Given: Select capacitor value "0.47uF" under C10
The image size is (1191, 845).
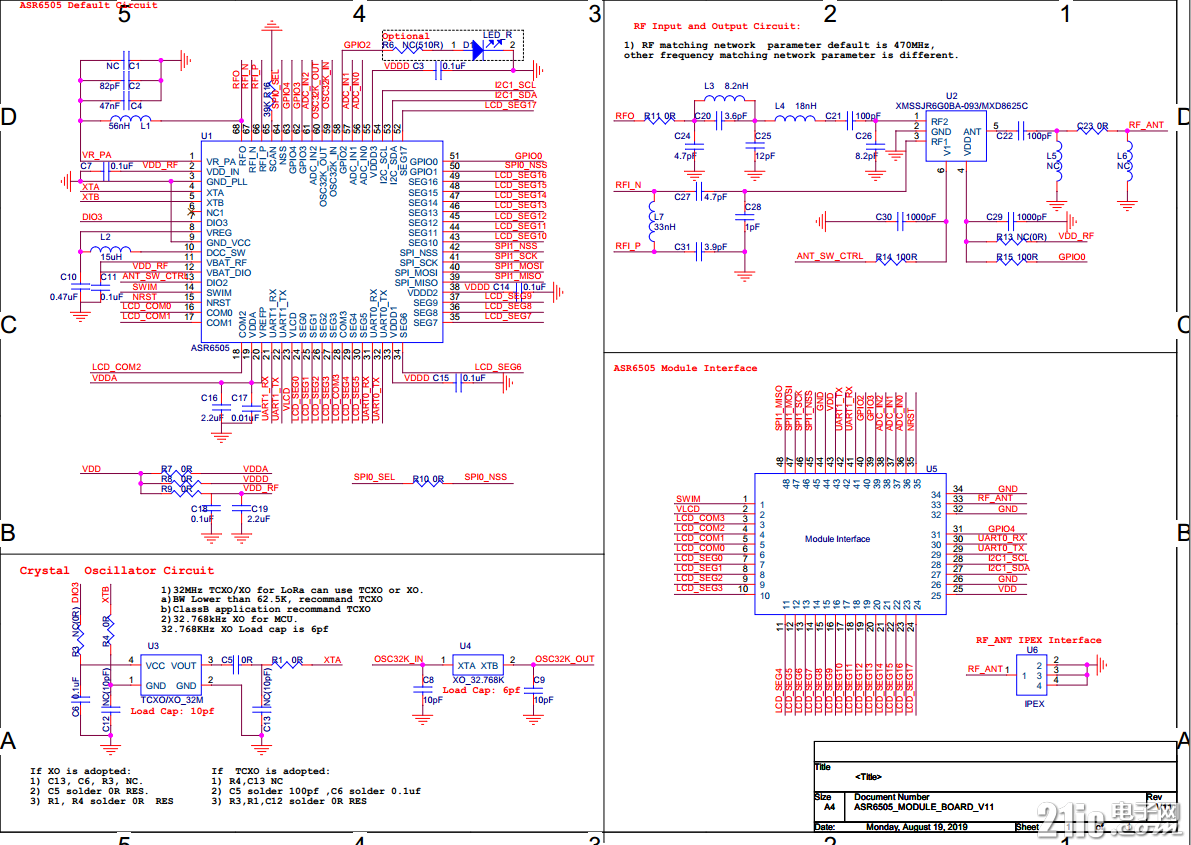Looking at the screenshot, I should coord(64,297).
